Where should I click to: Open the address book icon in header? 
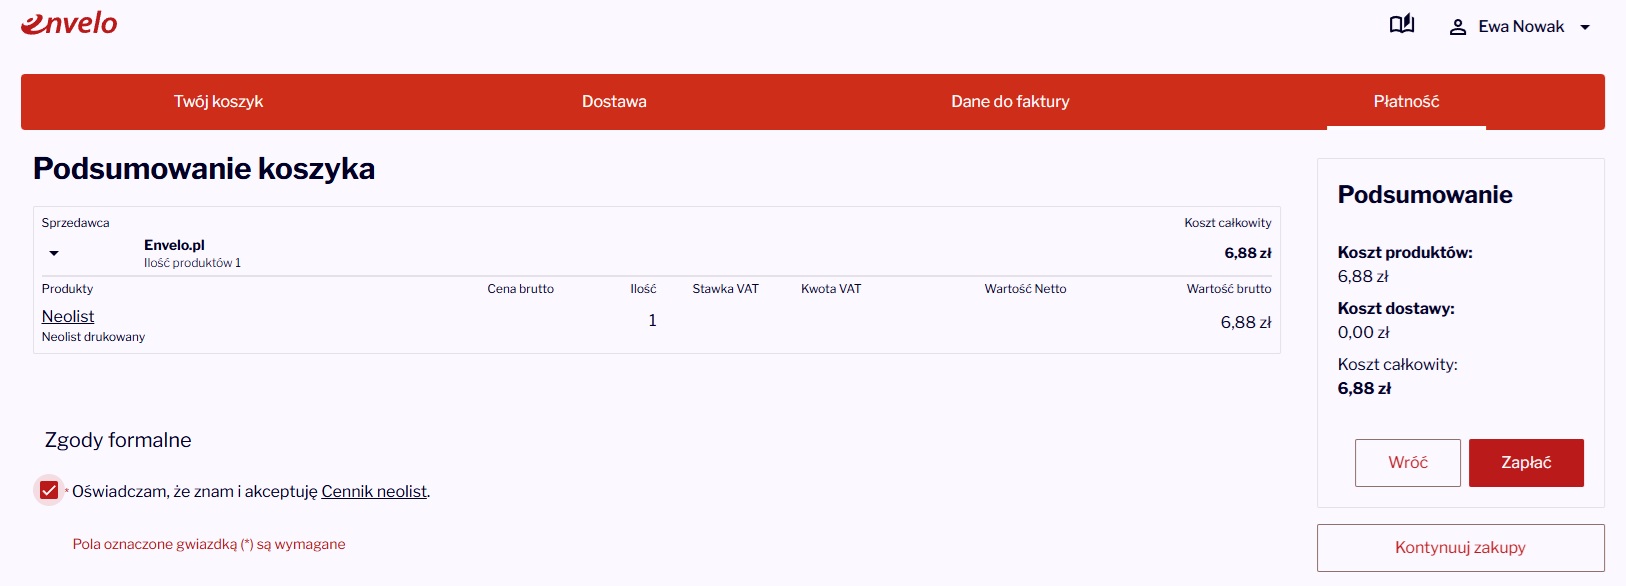[x=1402, y=25]
